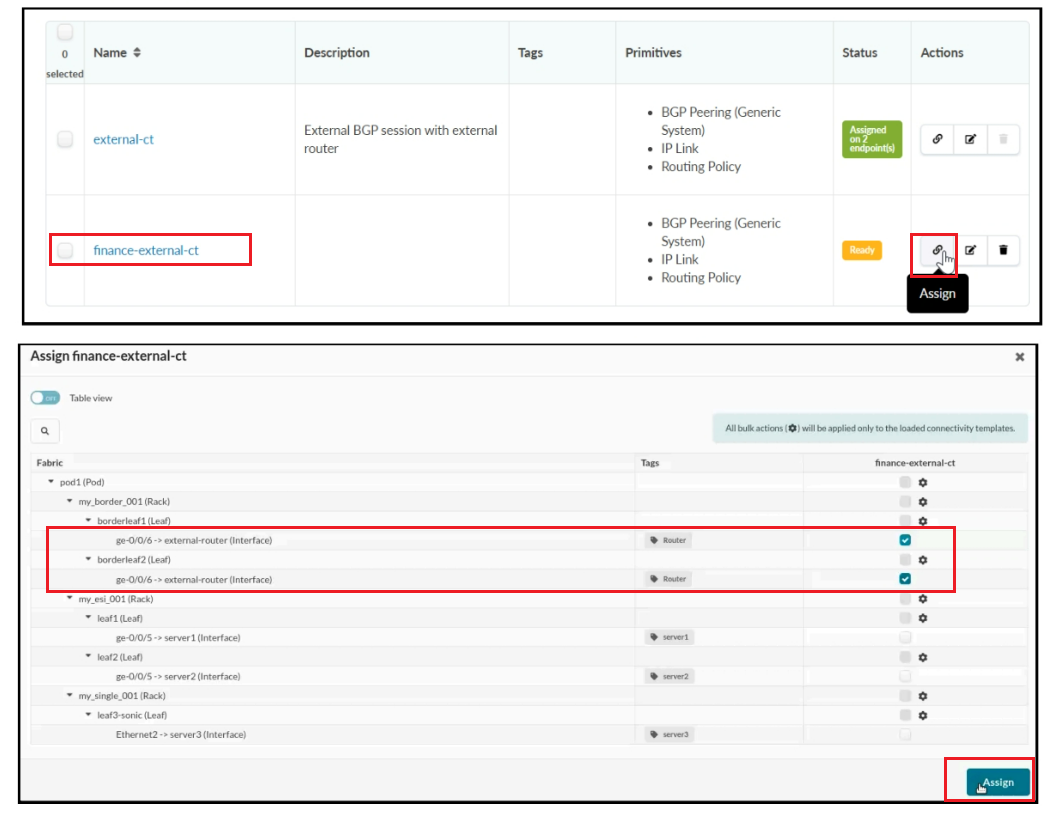Click edit icon for finance-external-ct row
1050x814 pixels.
click(970, 251)
